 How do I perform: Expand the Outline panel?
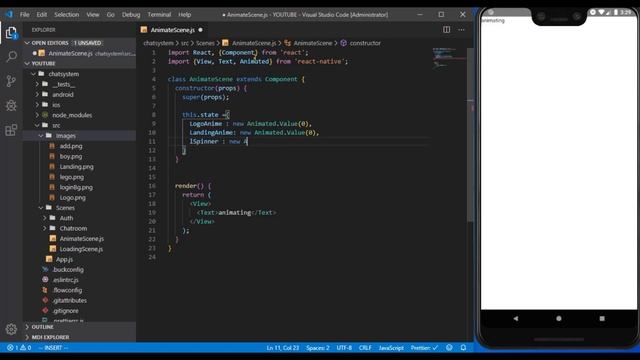point(80,327)
